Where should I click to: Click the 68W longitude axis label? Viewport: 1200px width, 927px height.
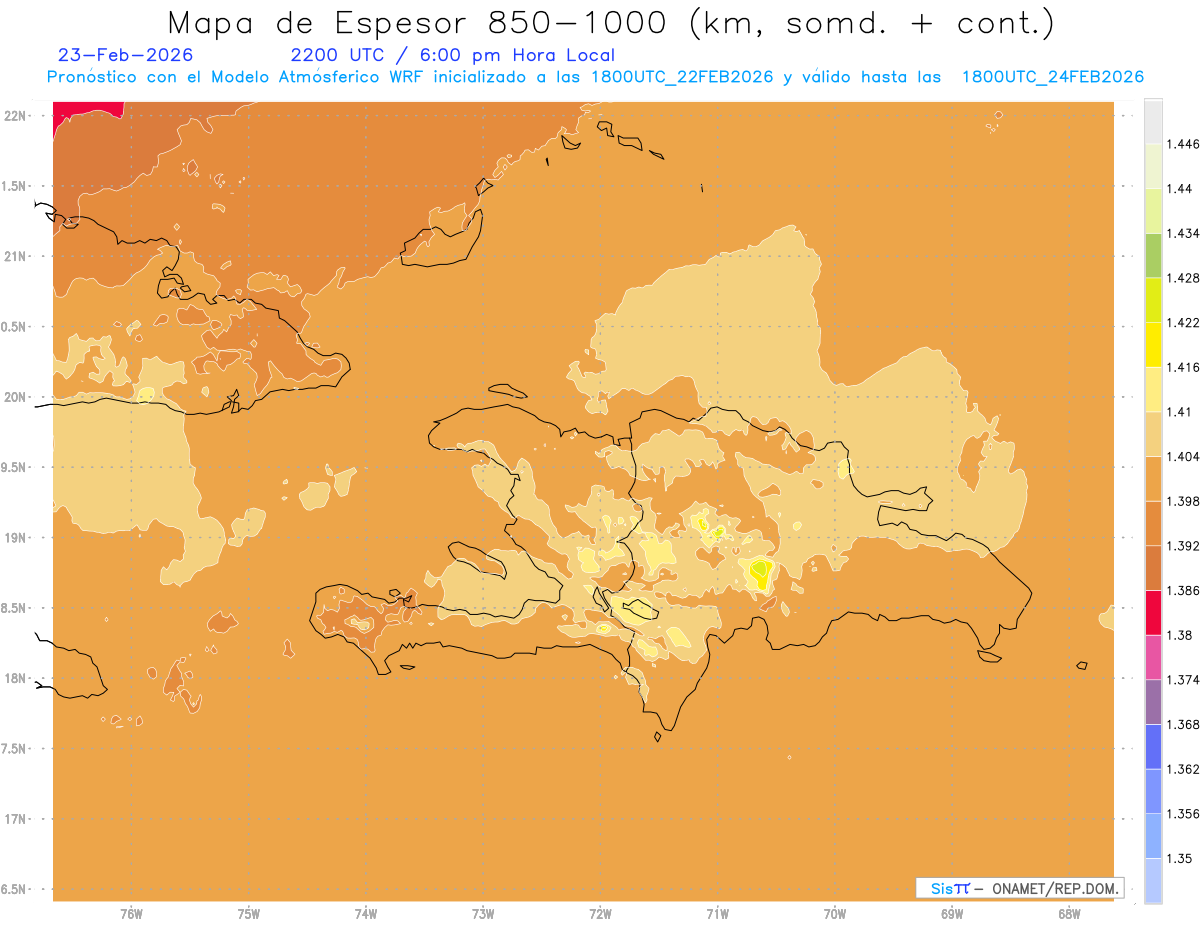point(1069,914)
